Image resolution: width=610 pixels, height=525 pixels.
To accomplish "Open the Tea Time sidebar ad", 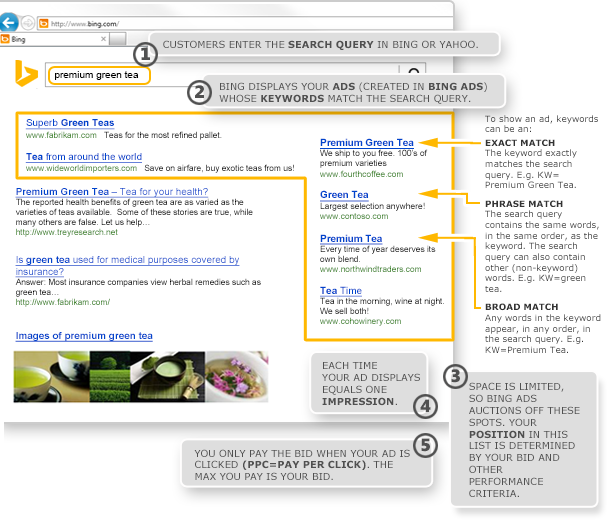I will point(341,290).
